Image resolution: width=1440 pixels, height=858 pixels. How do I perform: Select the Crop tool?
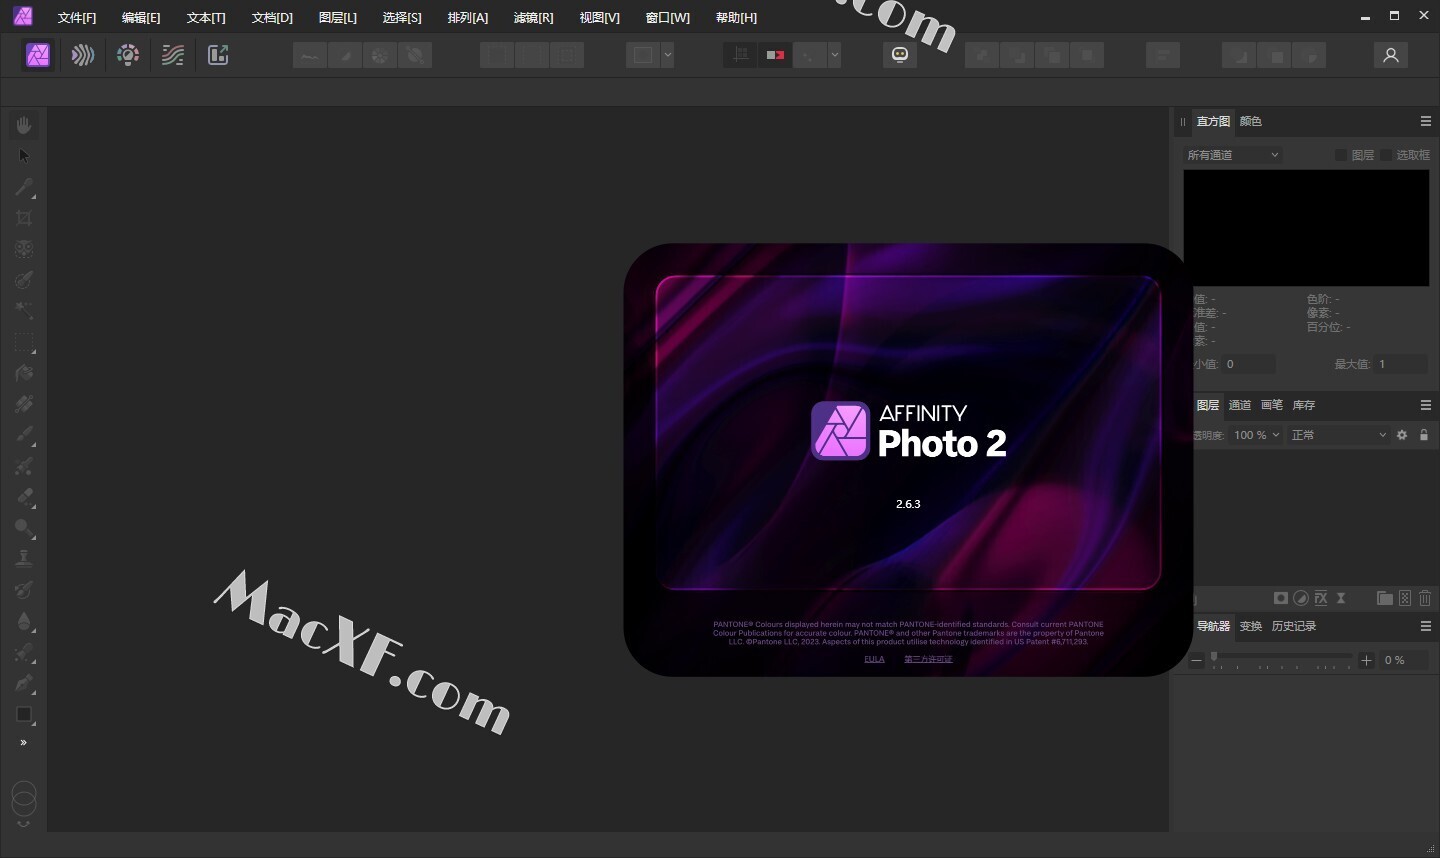(x=24, y=218)
